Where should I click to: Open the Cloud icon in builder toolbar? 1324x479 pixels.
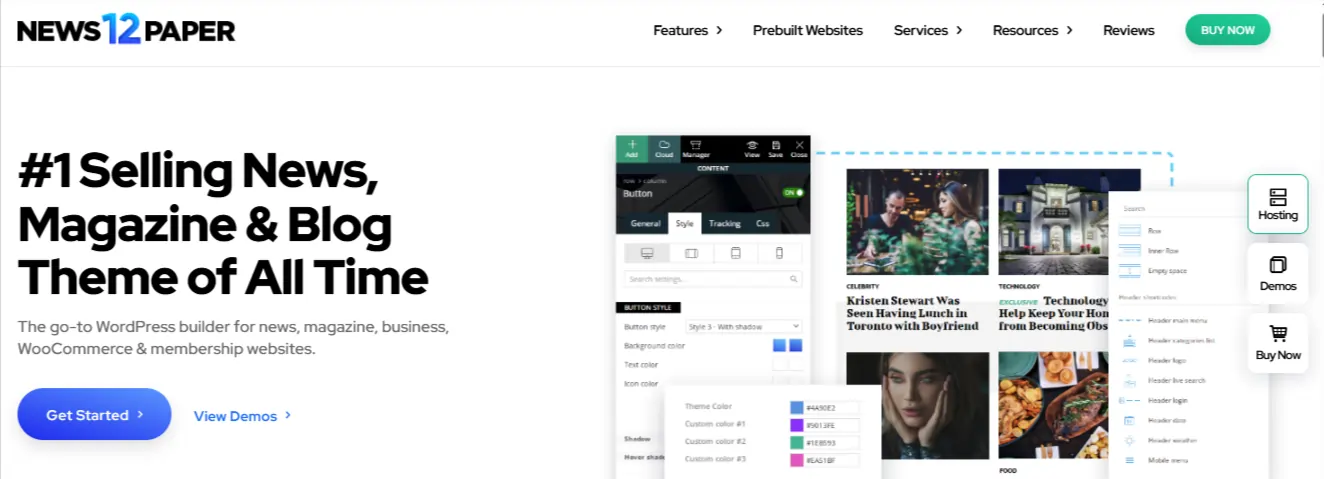tap(664, 146)
